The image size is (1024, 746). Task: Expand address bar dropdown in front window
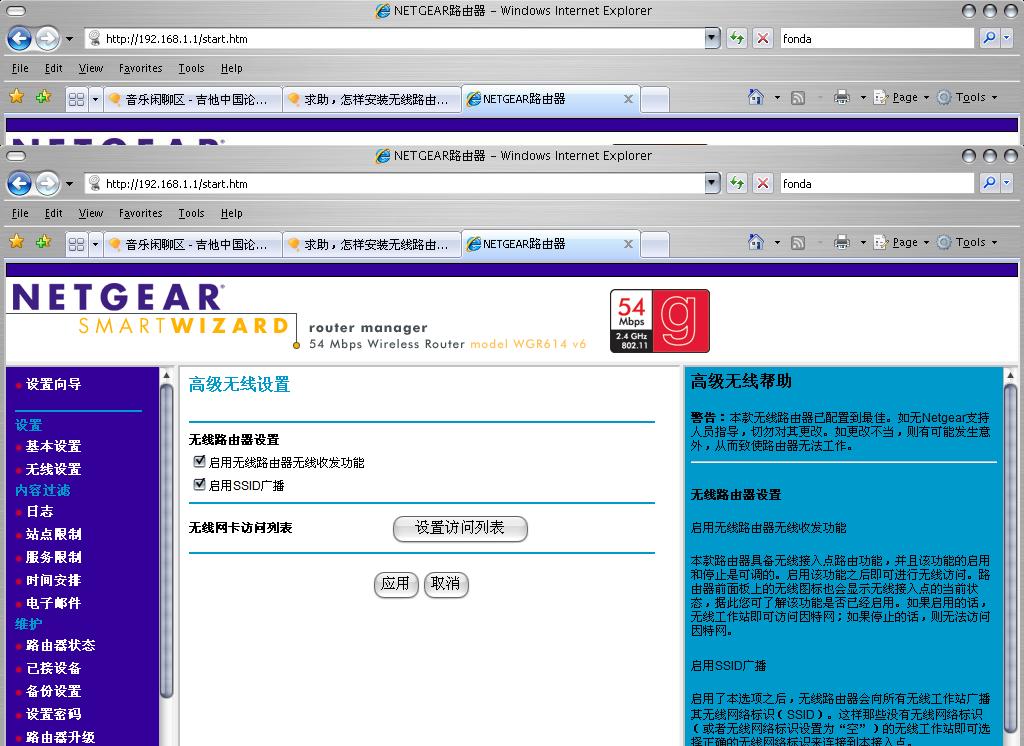click(x=712, y=183)
